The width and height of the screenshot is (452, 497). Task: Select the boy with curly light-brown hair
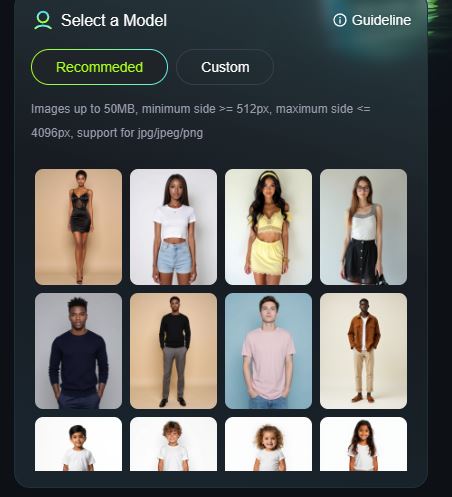pos(173,444)
